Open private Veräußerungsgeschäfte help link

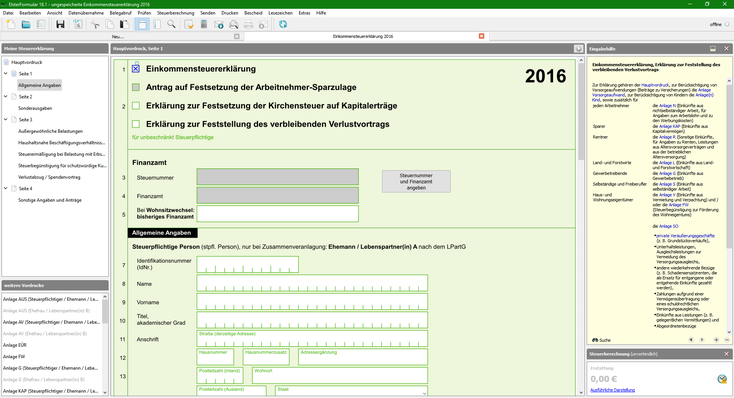[685, 236]
